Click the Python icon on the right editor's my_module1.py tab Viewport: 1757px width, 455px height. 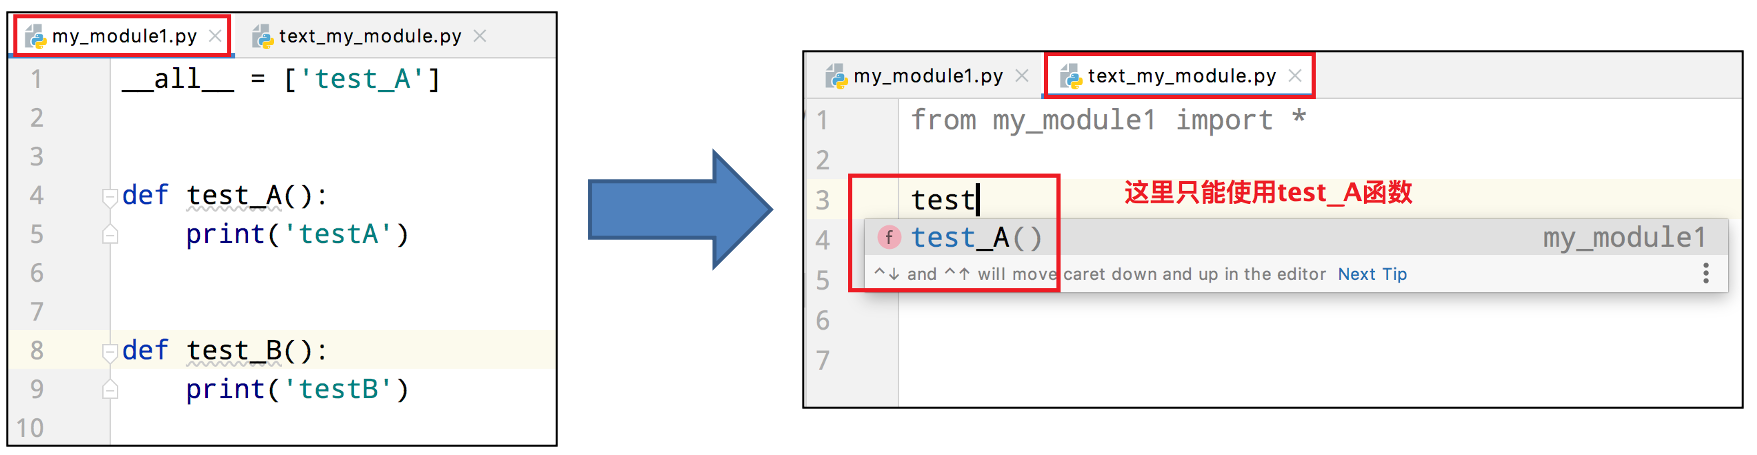[x=836, y=76]
